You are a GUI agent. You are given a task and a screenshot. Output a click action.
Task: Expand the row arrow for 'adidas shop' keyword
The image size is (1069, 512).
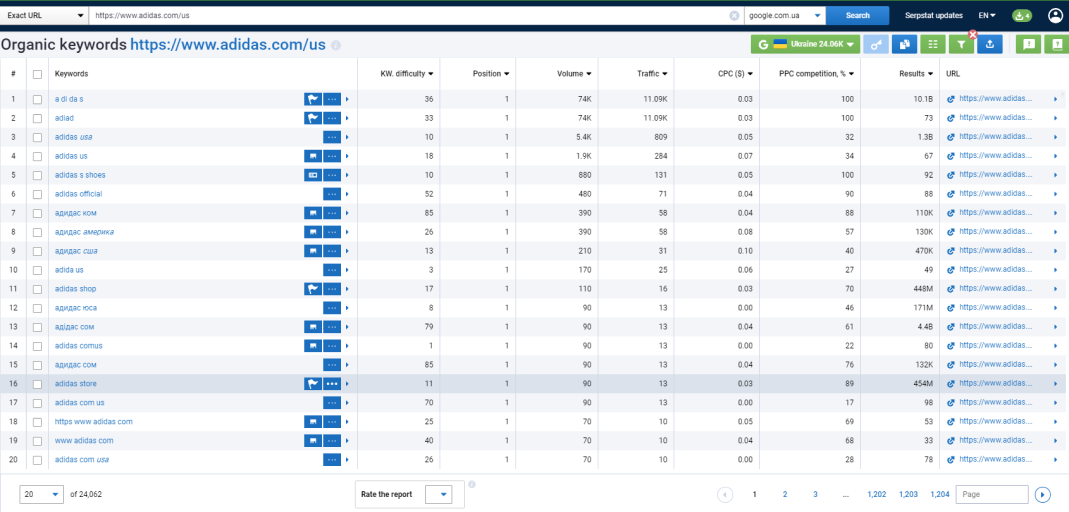click(x=347, y=289)
